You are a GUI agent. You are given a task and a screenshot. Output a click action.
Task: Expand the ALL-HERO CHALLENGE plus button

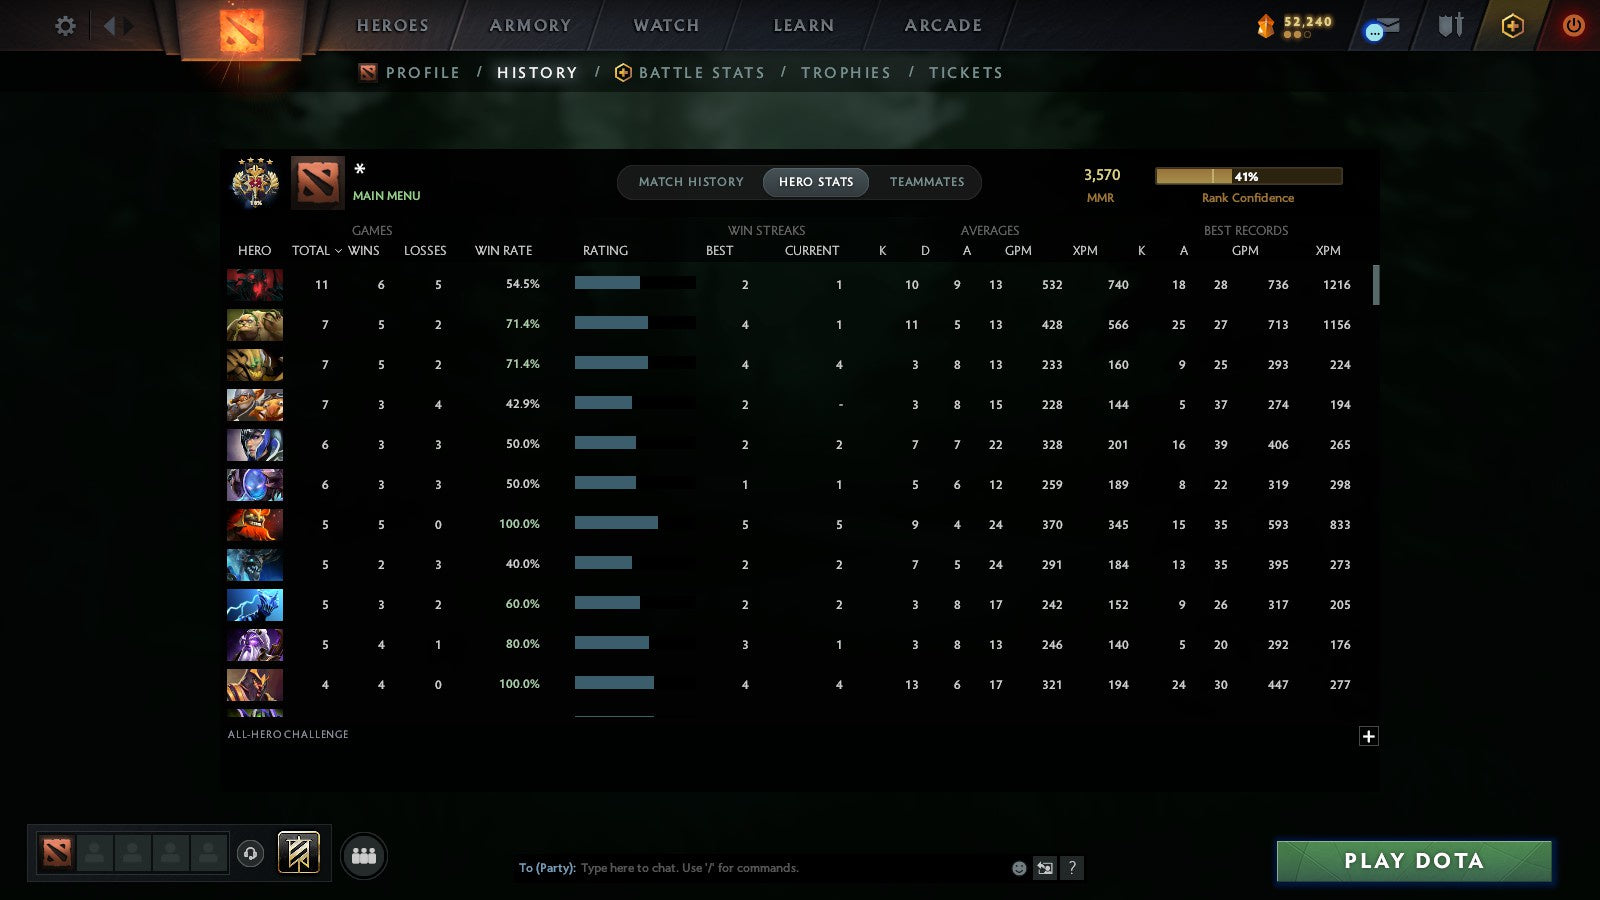(1369, 736)
